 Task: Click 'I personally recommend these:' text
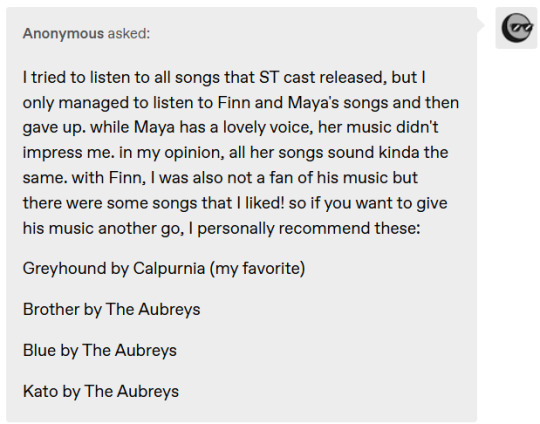click(304, 228)
